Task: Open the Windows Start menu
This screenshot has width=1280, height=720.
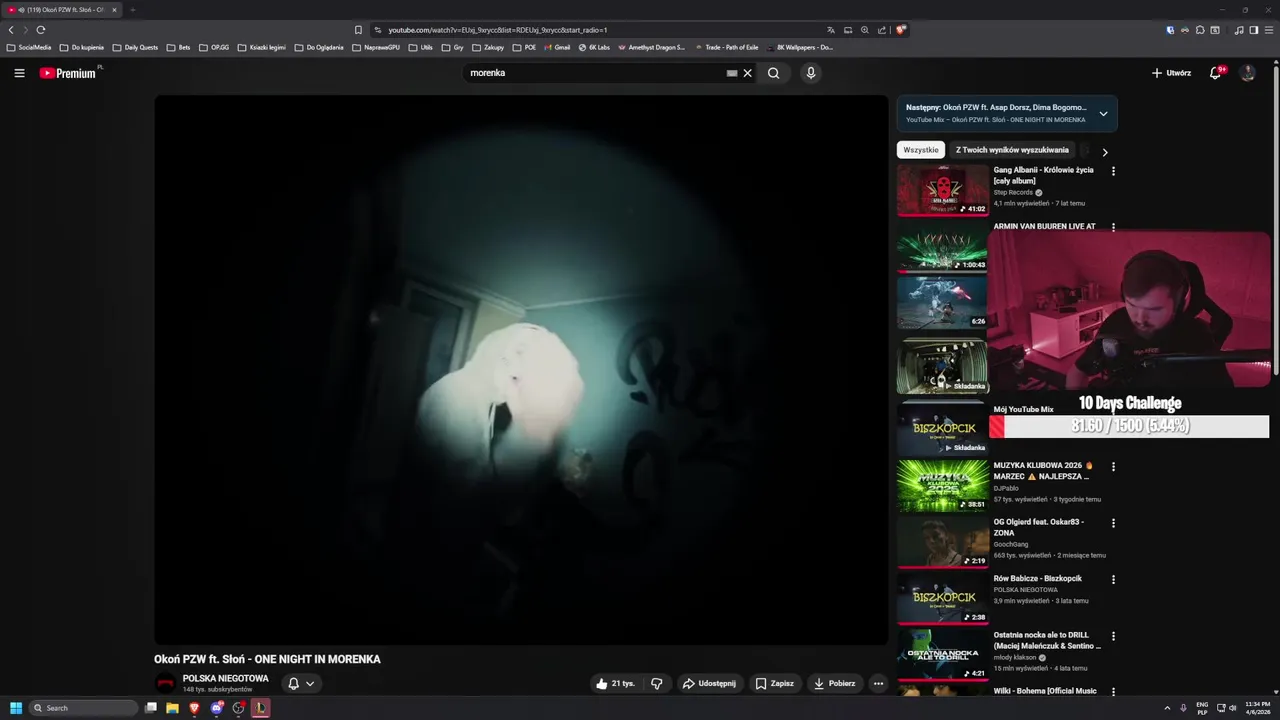Action: [16, 708]
